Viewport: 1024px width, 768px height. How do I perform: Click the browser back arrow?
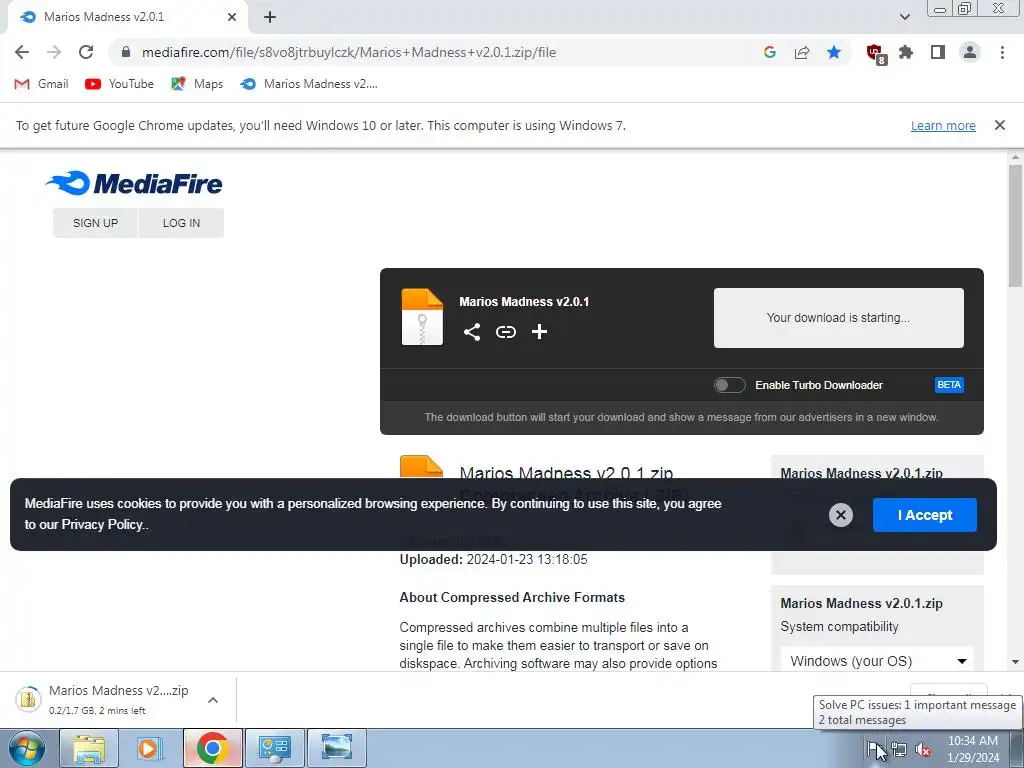click(22, 52)
